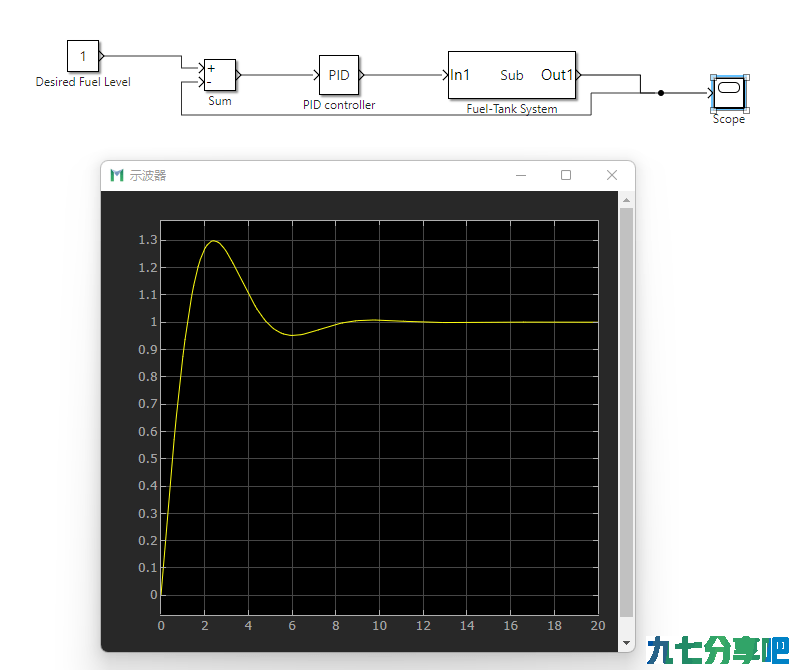Click the 'Scope' block label
Image resolution: width=794 pixels, height=670 pixels.
click(x=729, y=119)
